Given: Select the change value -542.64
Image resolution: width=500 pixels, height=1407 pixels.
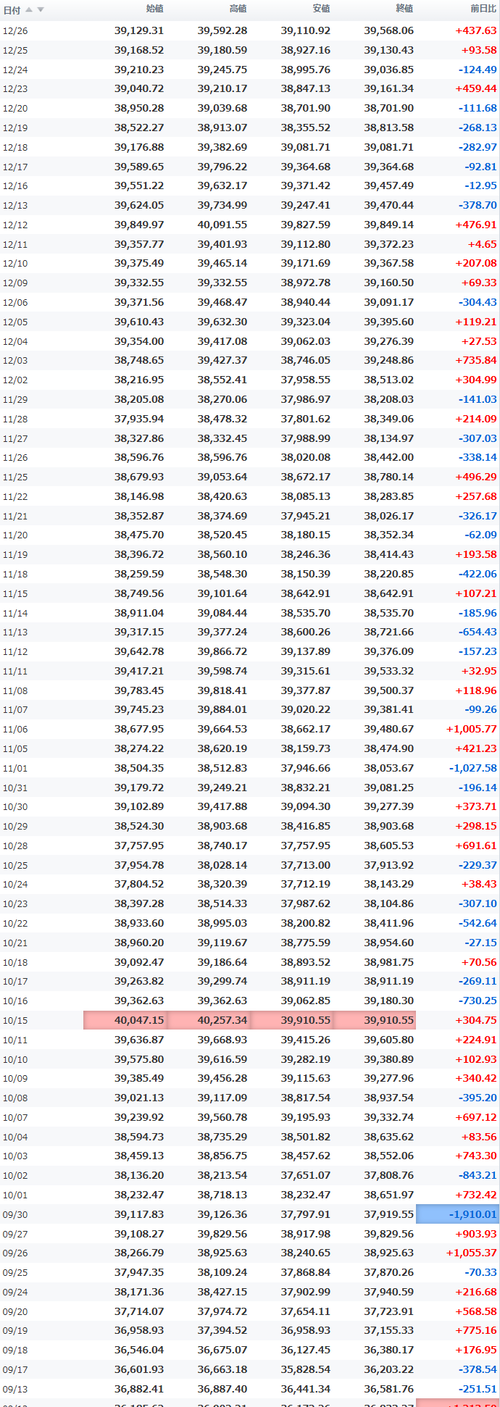Looking at the screenshot, I should tap(477, 924).
